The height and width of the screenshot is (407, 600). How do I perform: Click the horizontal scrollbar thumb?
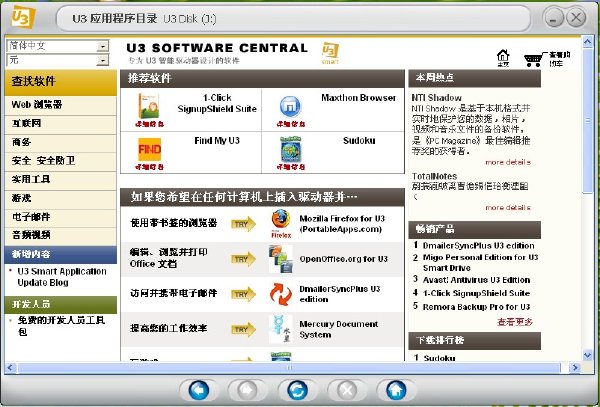(x=289, y=368)
